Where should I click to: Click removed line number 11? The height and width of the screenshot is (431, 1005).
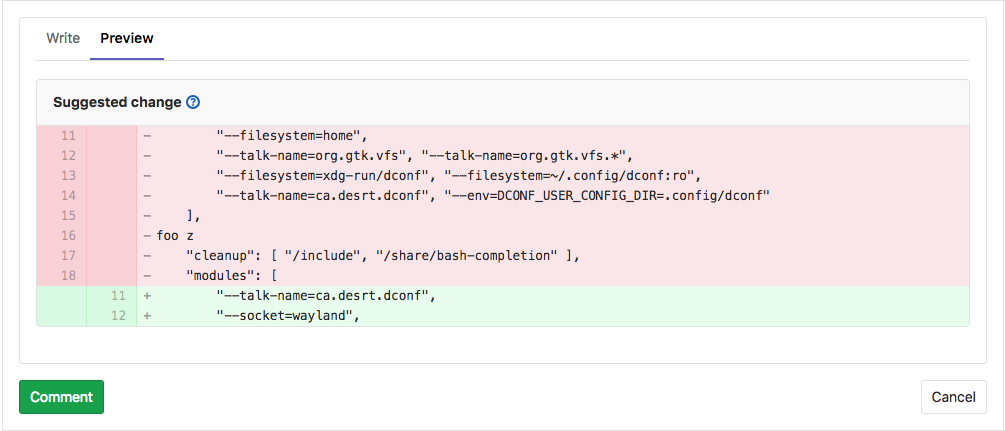click(x=68, y=135)
